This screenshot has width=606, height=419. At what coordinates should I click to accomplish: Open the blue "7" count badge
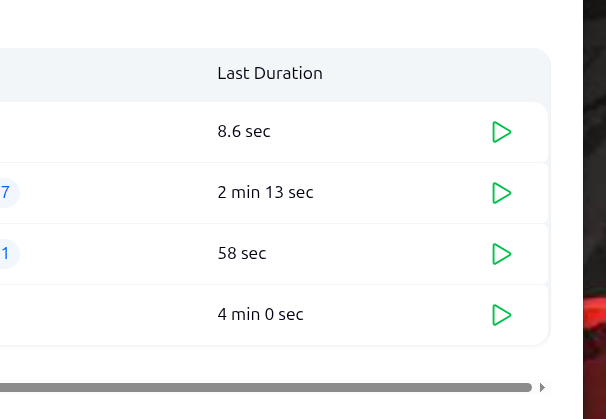point(6,193)
